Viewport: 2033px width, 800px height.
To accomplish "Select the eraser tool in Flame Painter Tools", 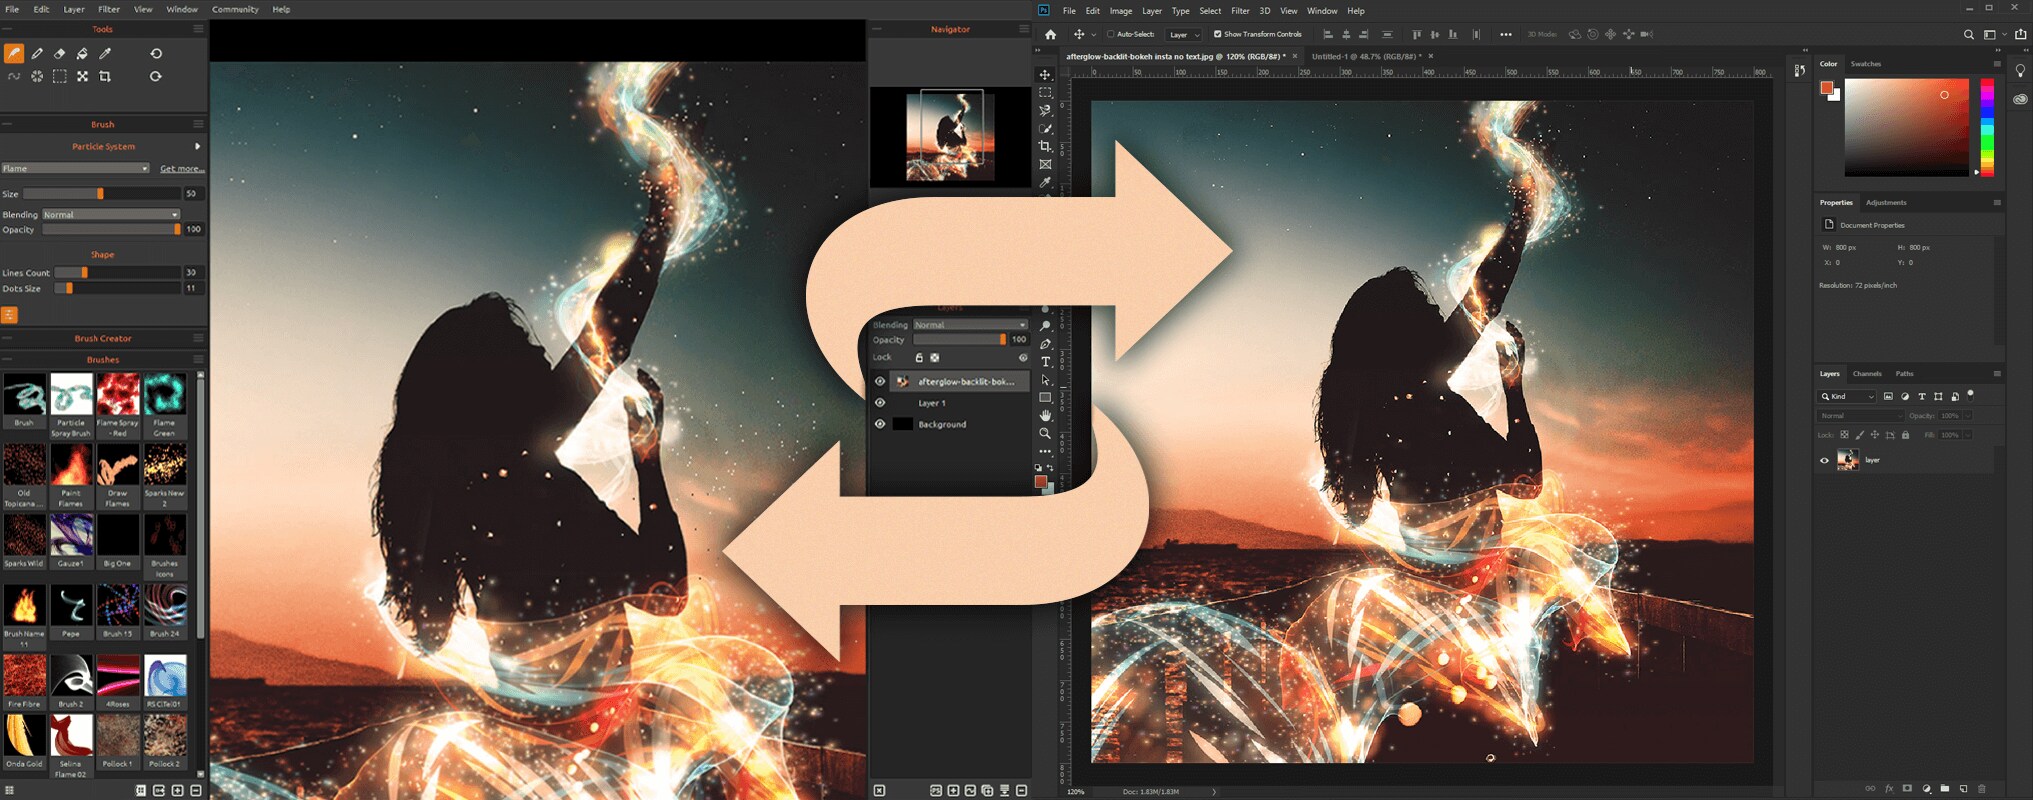I will (60, 53).
